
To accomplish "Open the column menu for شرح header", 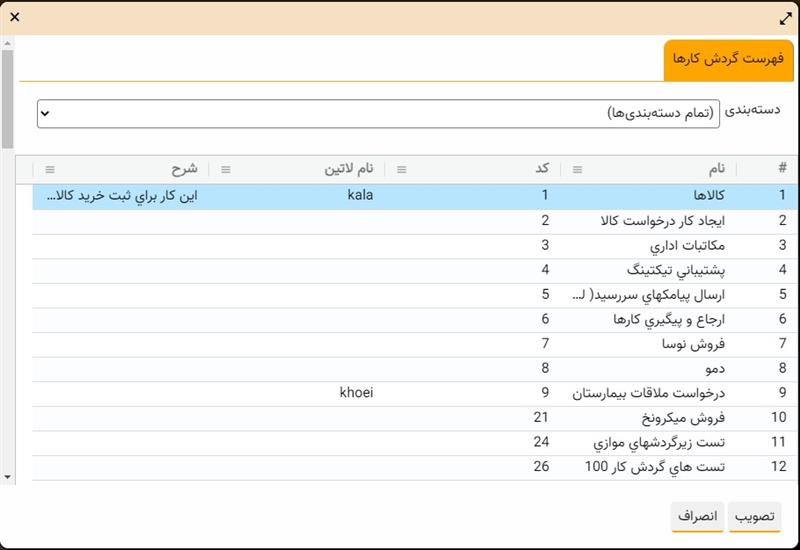I will (50, 169).
